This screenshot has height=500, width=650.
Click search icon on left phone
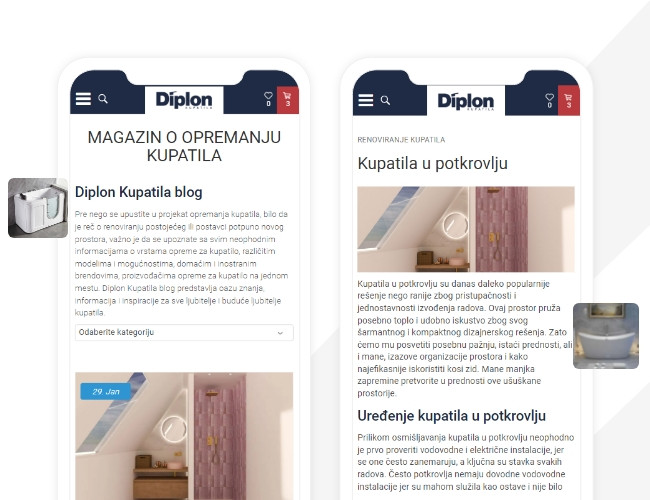103,99
